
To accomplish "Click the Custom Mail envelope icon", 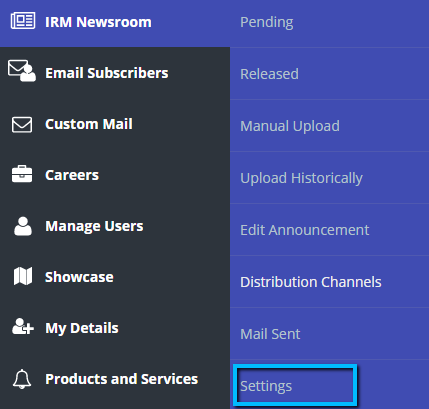I will pyautogui.click(x=22, y=125).
